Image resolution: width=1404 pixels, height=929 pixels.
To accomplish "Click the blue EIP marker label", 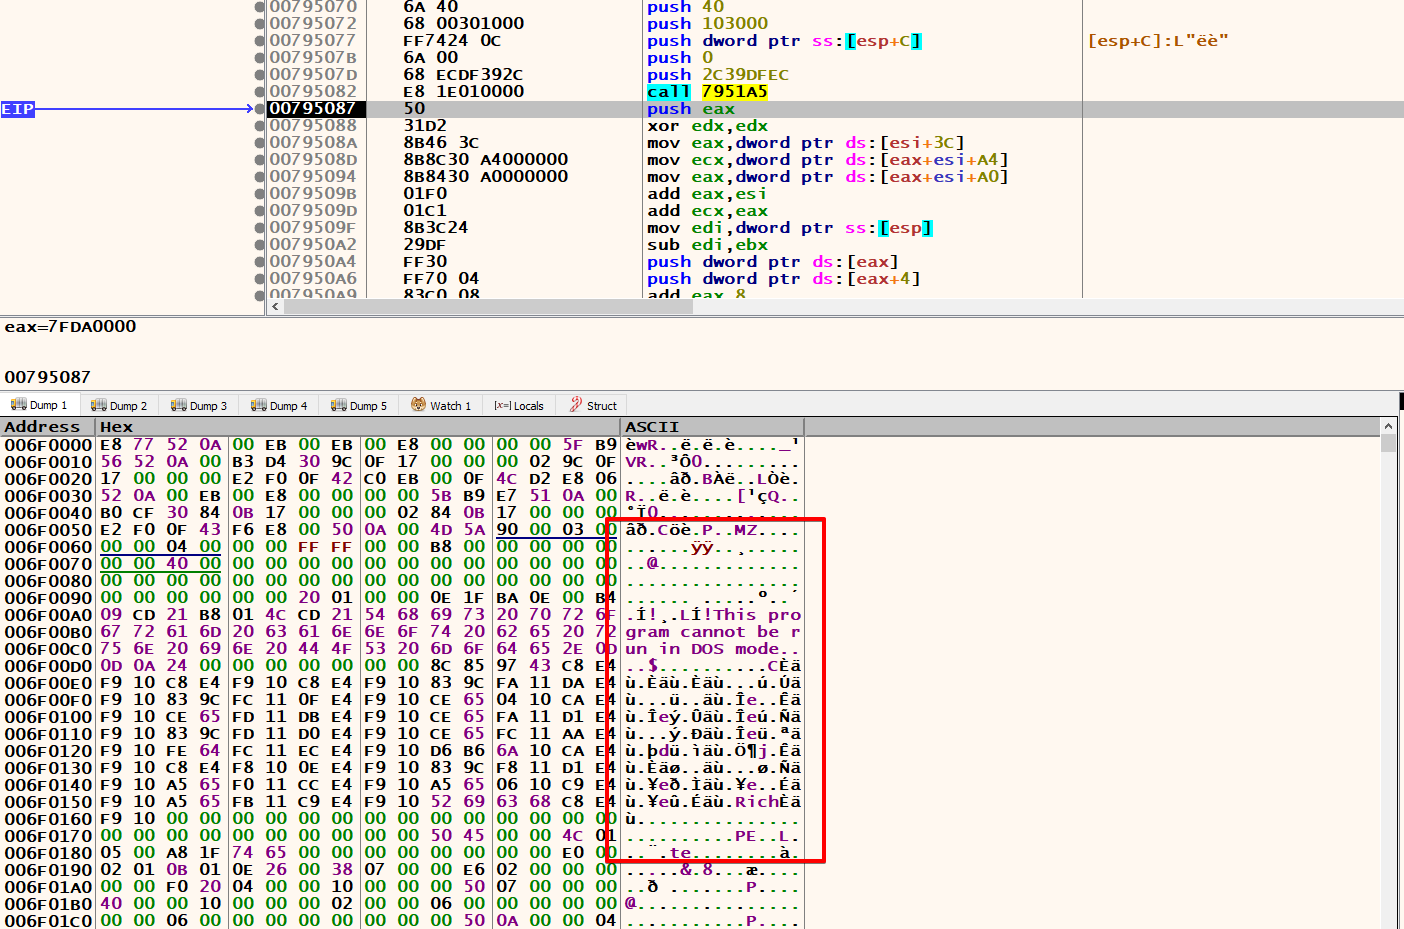I will pos(18,109).
